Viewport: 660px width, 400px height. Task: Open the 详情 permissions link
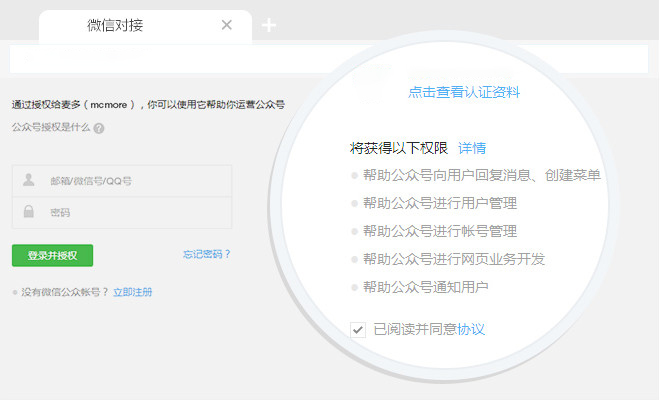click(x=472, y=148)
